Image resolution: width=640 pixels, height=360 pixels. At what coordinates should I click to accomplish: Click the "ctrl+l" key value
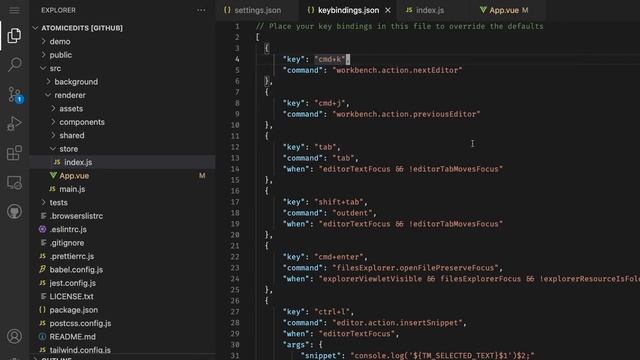click(x=332, y=312)
